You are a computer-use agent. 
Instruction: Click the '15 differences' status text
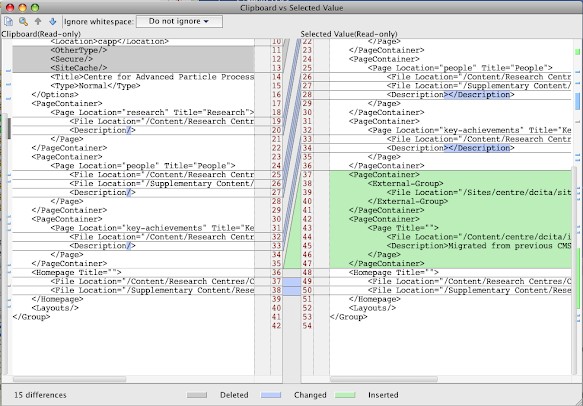(x=40, y=395)
